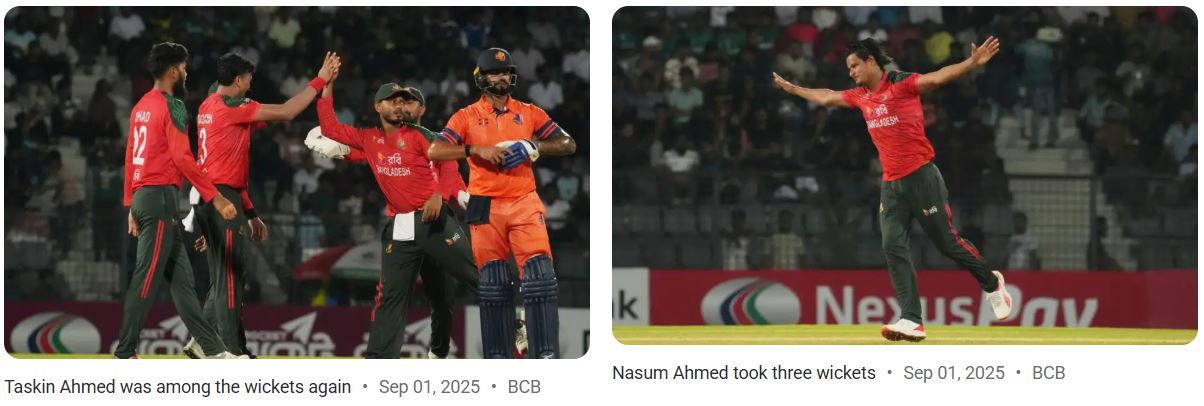Viewport: 1204px width, 406px height.
Task: Click the sponsor swirl logo in left photo
Action: point(55,333)
